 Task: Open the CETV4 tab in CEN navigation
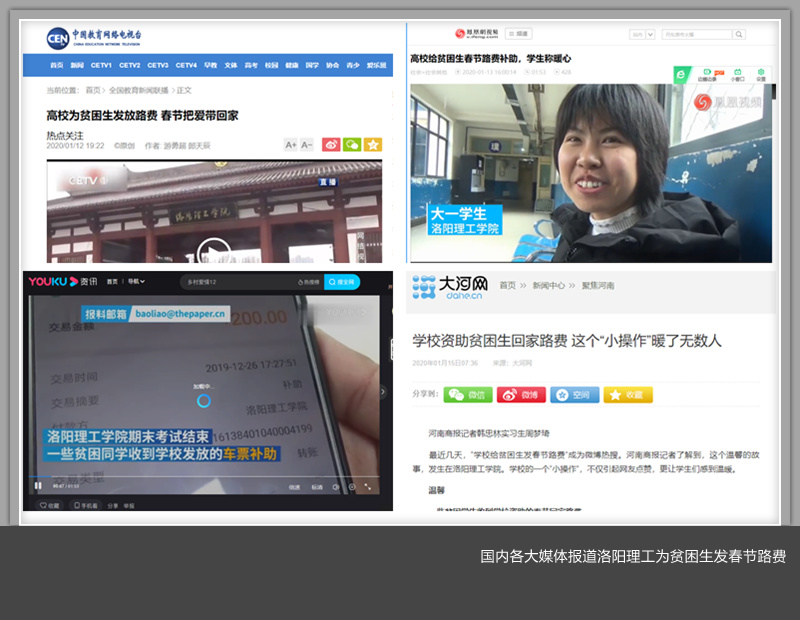pyautogui.click(x=186, y=65)
